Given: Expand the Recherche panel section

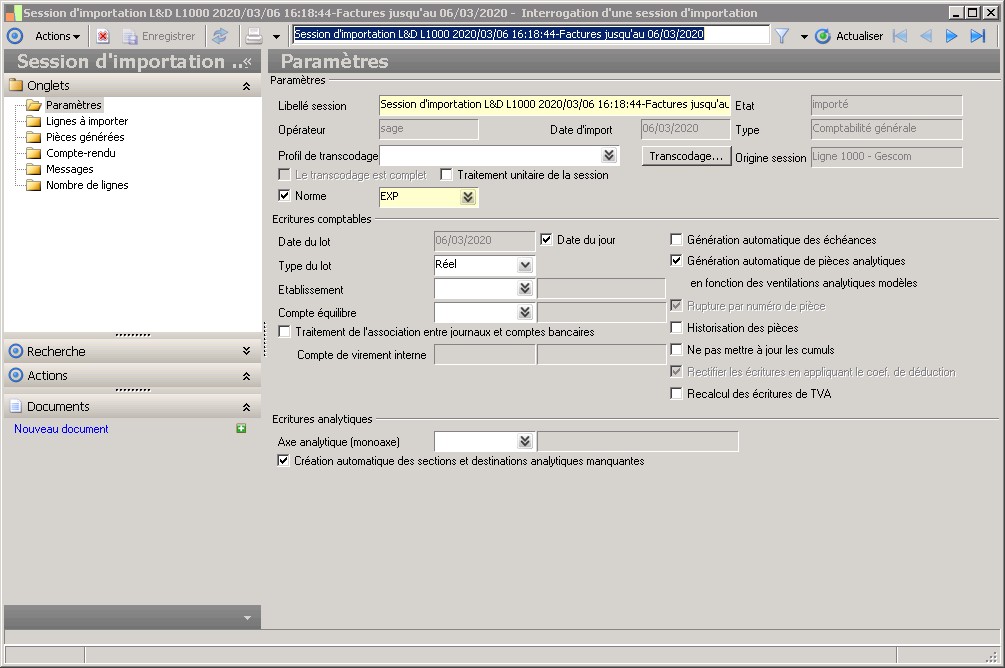Looking at the screenshot, I should (246, 352).
